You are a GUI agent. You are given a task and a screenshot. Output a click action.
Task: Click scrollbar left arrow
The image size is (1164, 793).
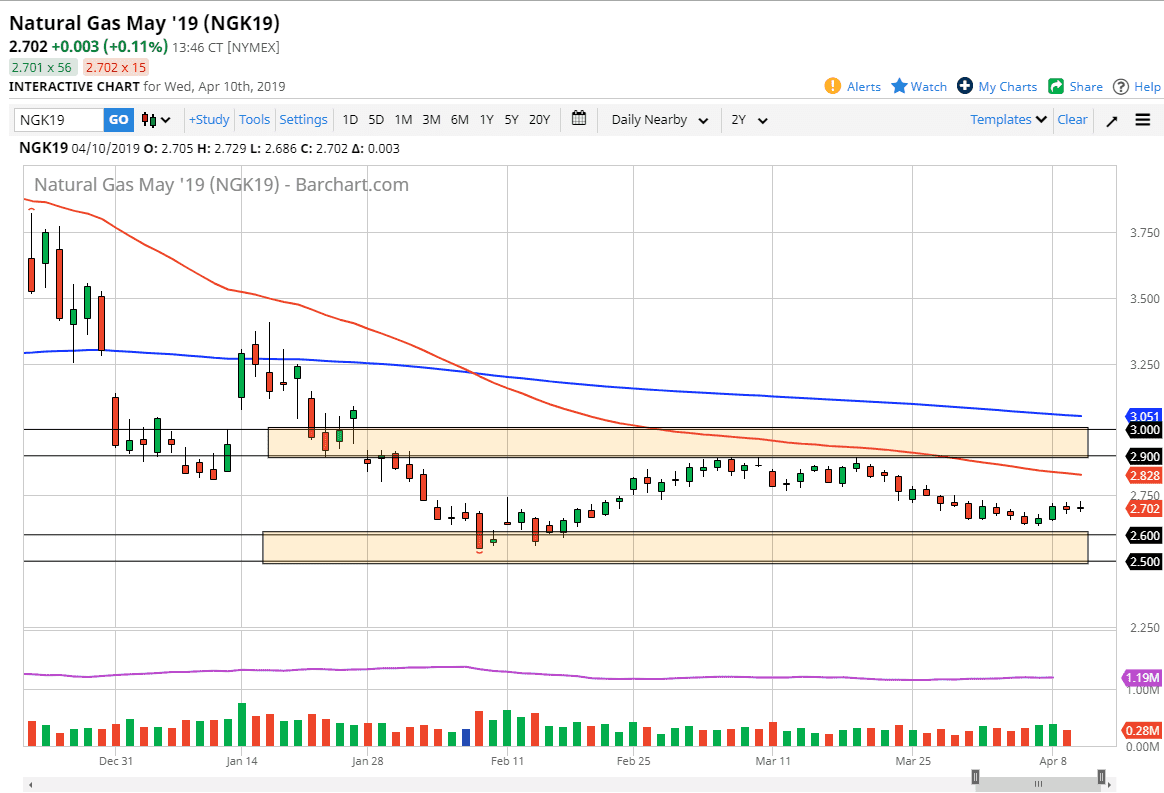(x=30, y=784)
